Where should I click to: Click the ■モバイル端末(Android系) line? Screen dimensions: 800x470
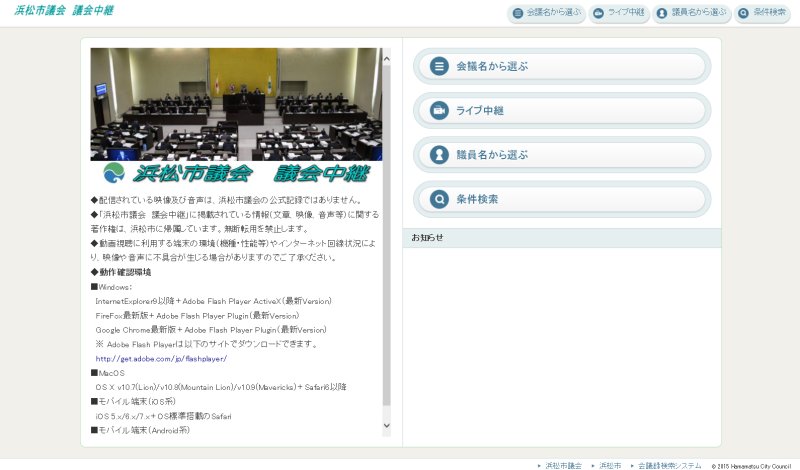tap(140, 430)
